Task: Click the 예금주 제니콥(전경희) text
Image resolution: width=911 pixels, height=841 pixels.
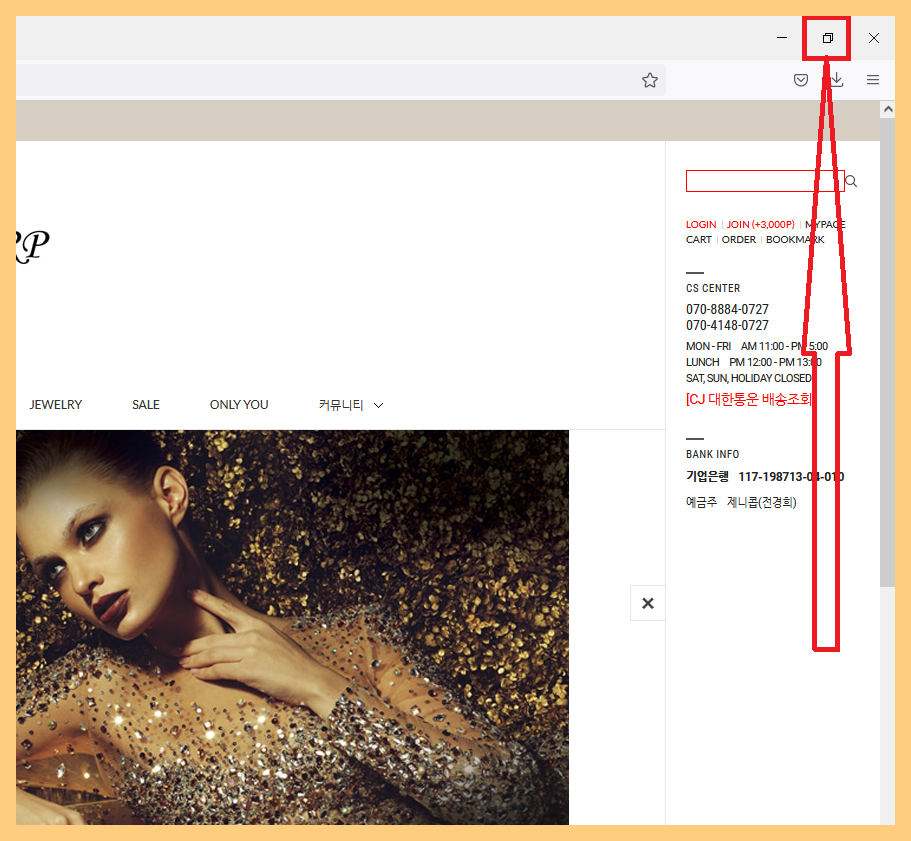Action: pos(741,502)
